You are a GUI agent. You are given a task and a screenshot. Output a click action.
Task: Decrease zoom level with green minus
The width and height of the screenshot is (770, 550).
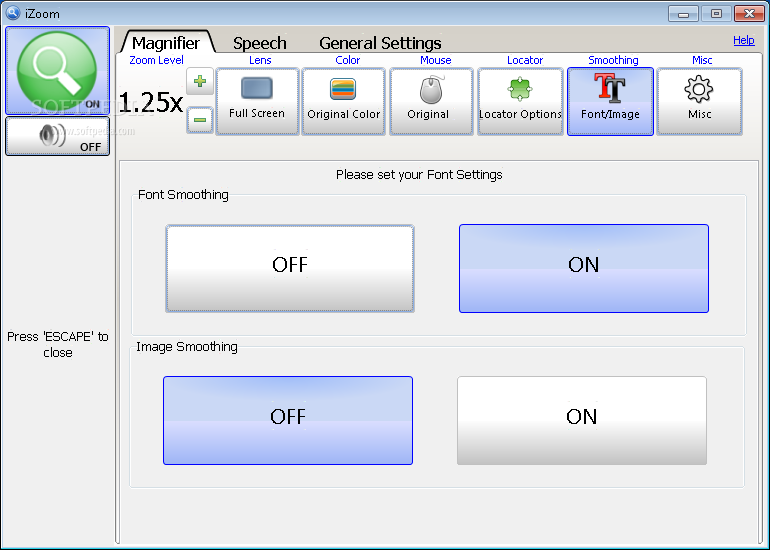click(200, 120)
